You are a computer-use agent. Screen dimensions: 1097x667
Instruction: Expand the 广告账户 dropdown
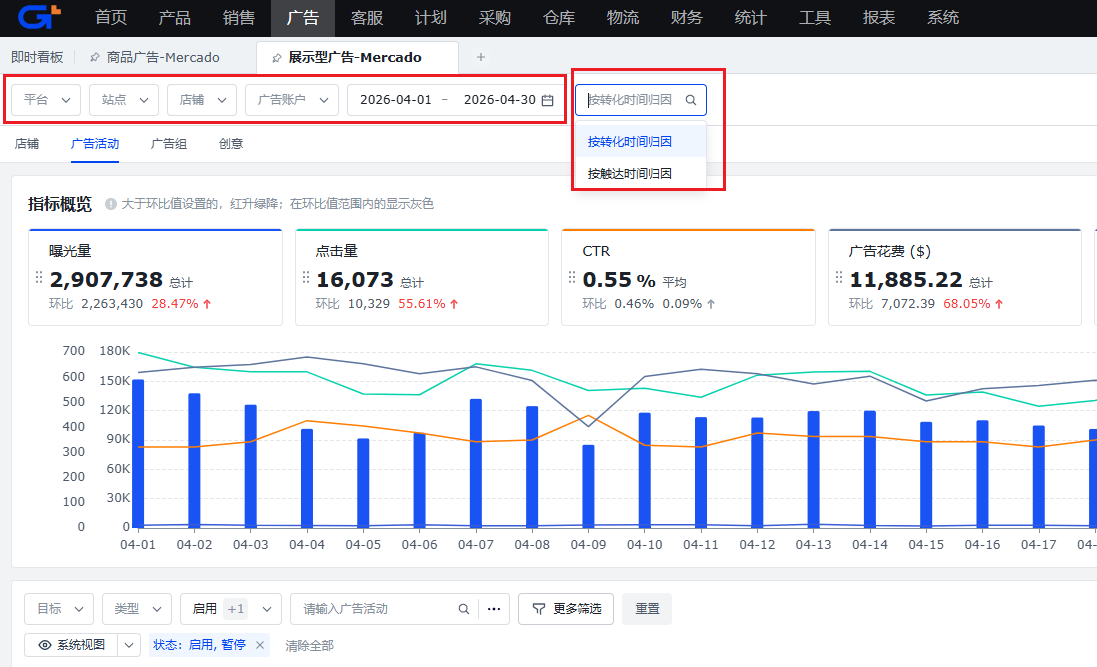(292, 100)
